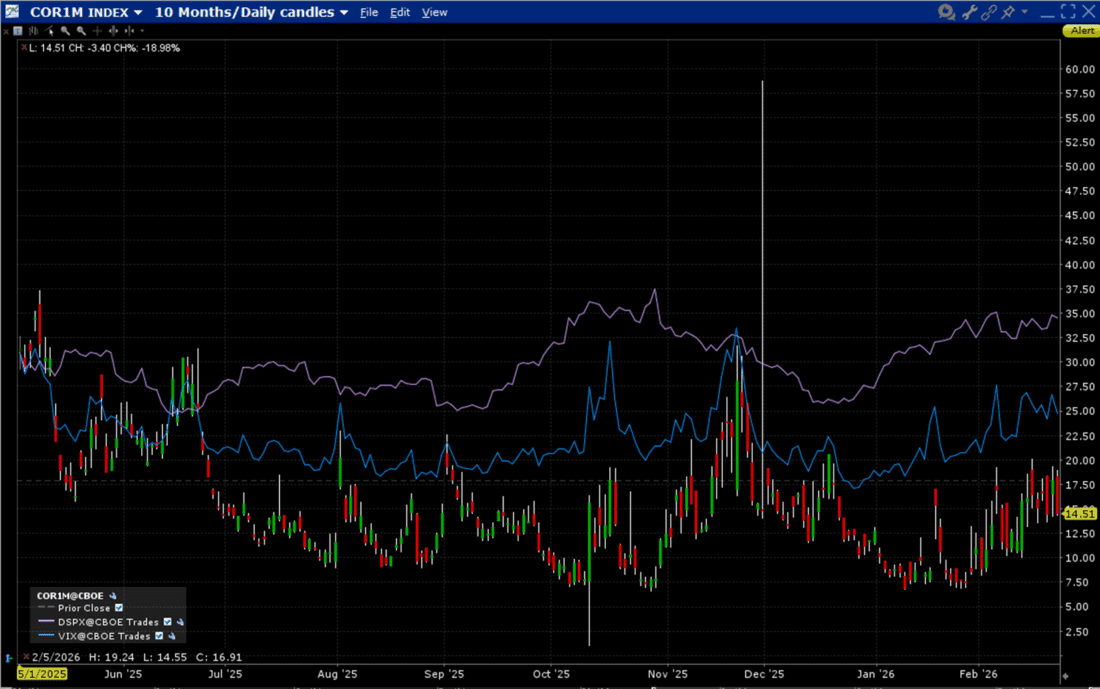Disable the Prior Close checkbox
This screenshot has width=1100, height=689.
tap(119, 608)
